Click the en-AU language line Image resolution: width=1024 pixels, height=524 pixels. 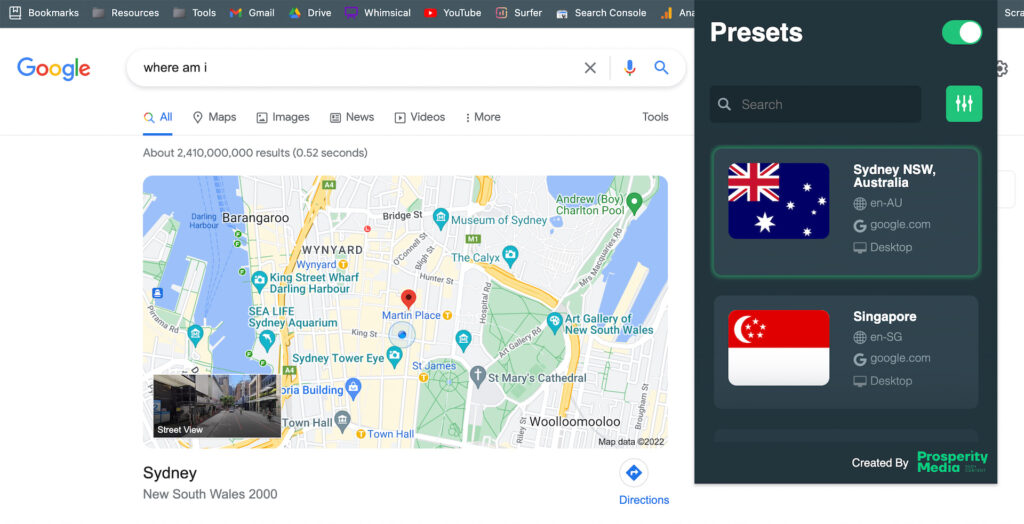(878, 203)
